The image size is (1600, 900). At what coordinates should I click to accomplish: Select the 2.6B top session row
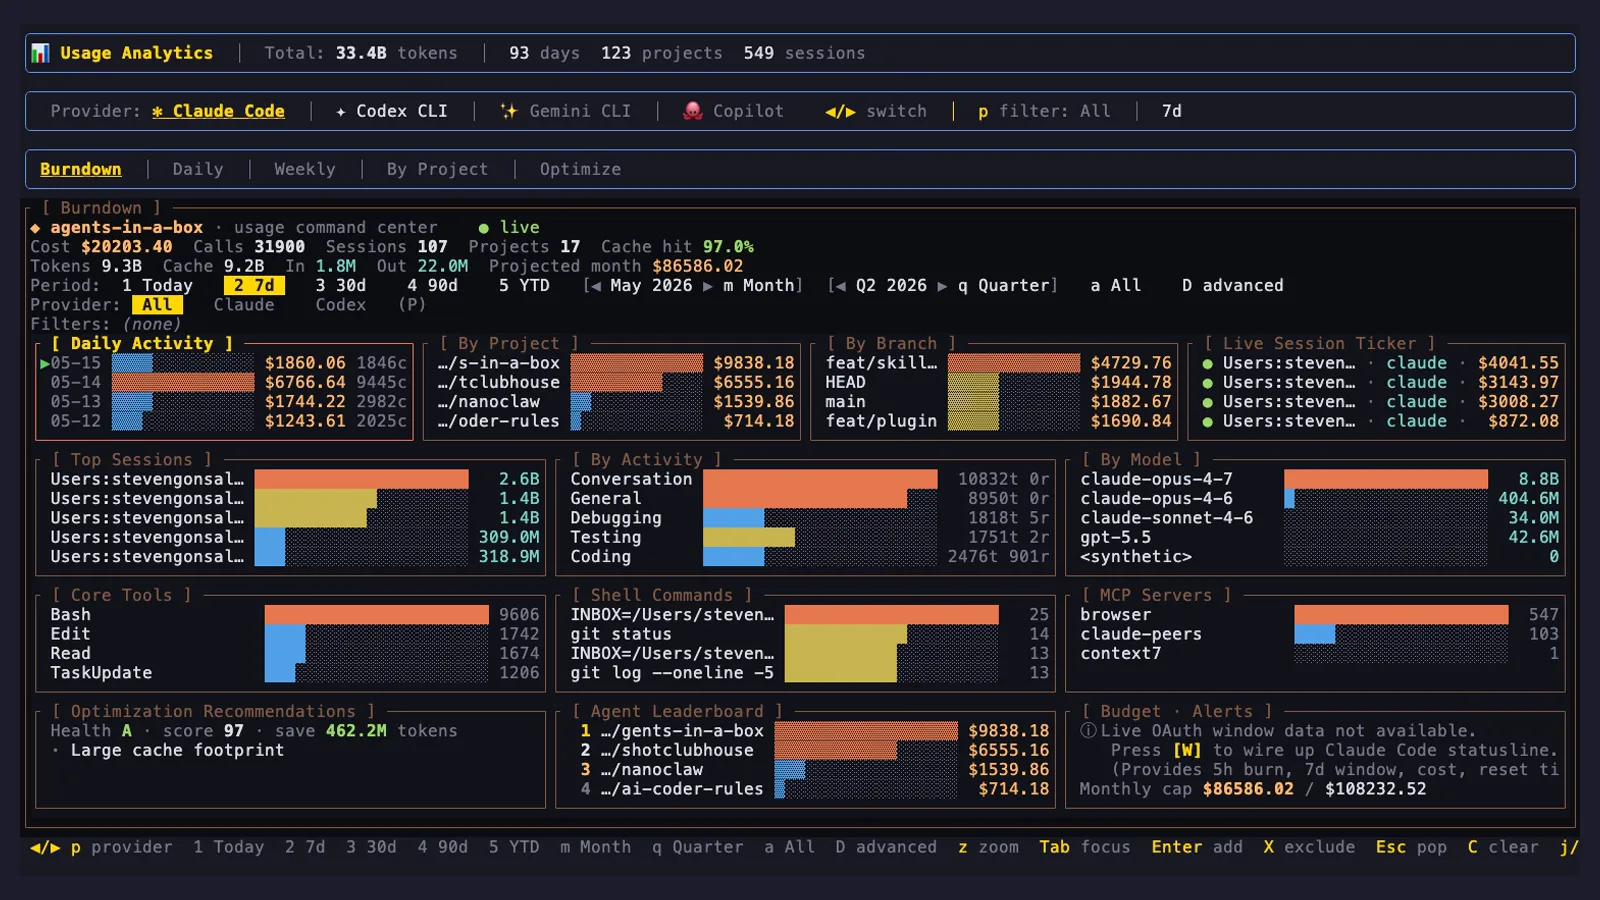coord(294,480)
